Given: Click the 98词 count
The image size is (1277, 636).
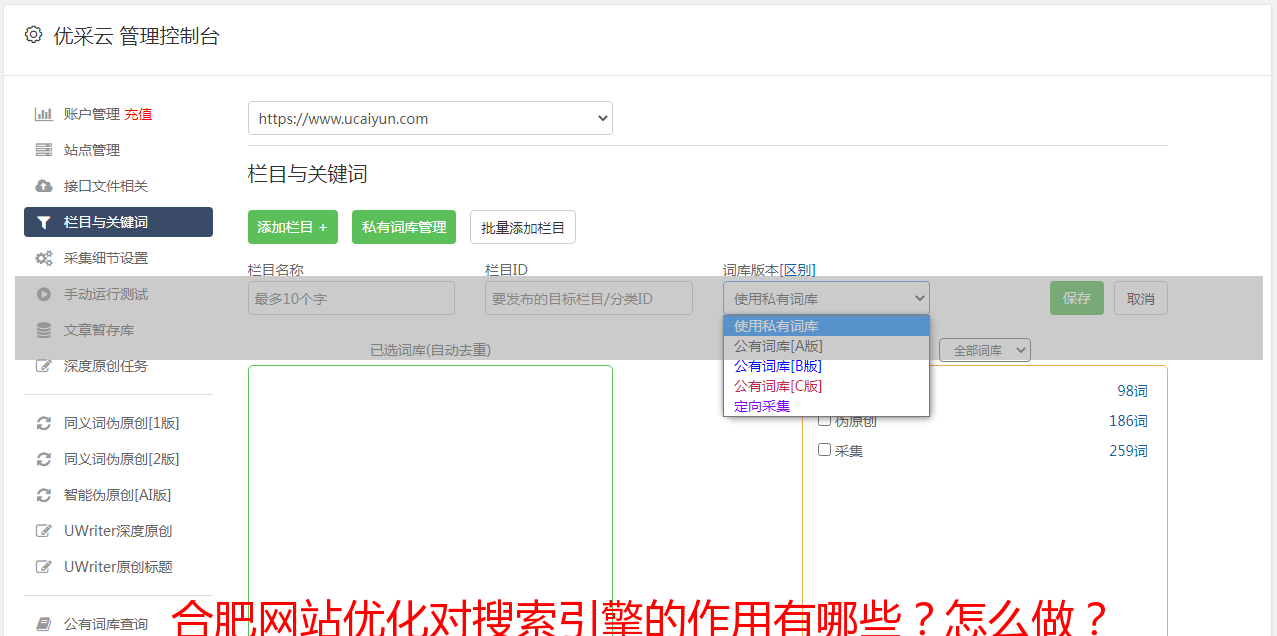Looking at the screenshot, I should (x=1132, y=391).
